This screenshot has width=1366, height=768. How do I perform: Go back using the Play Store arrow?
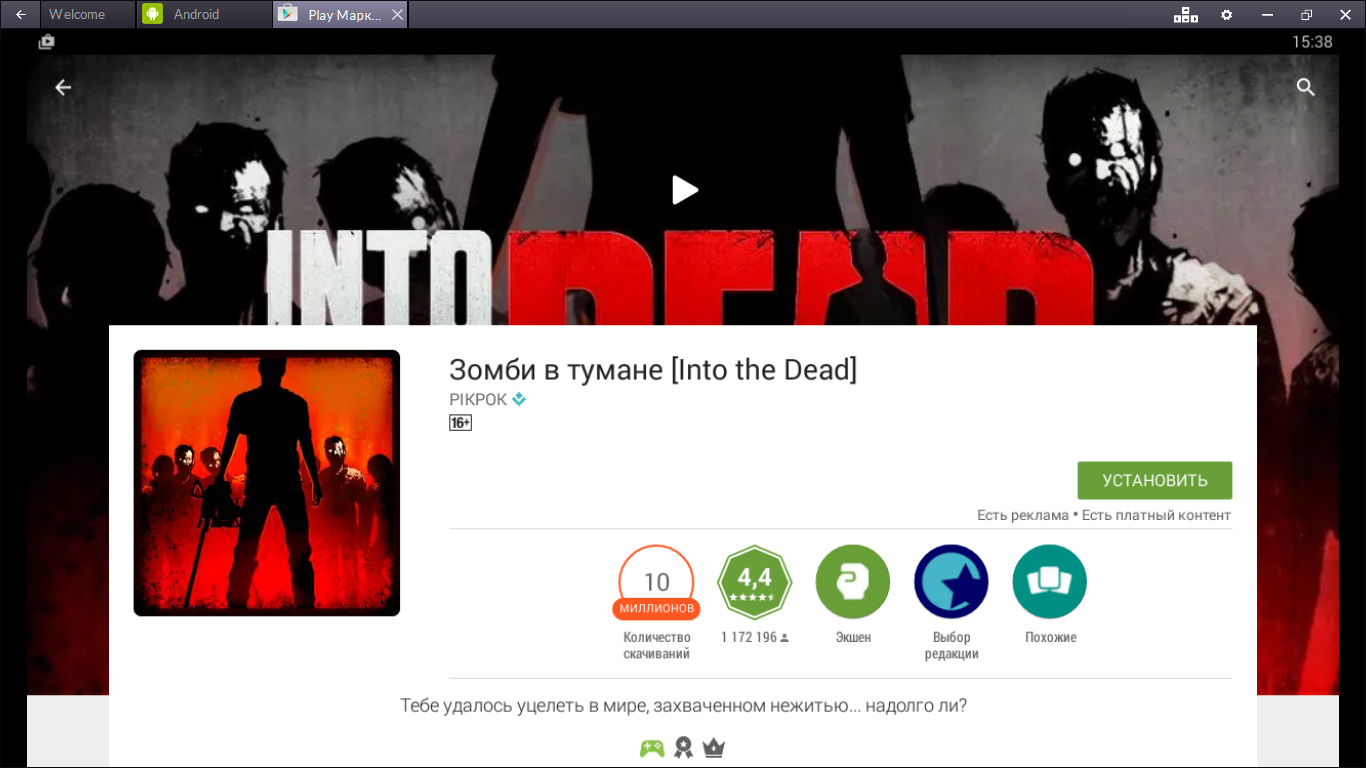[x=63, y=88]
